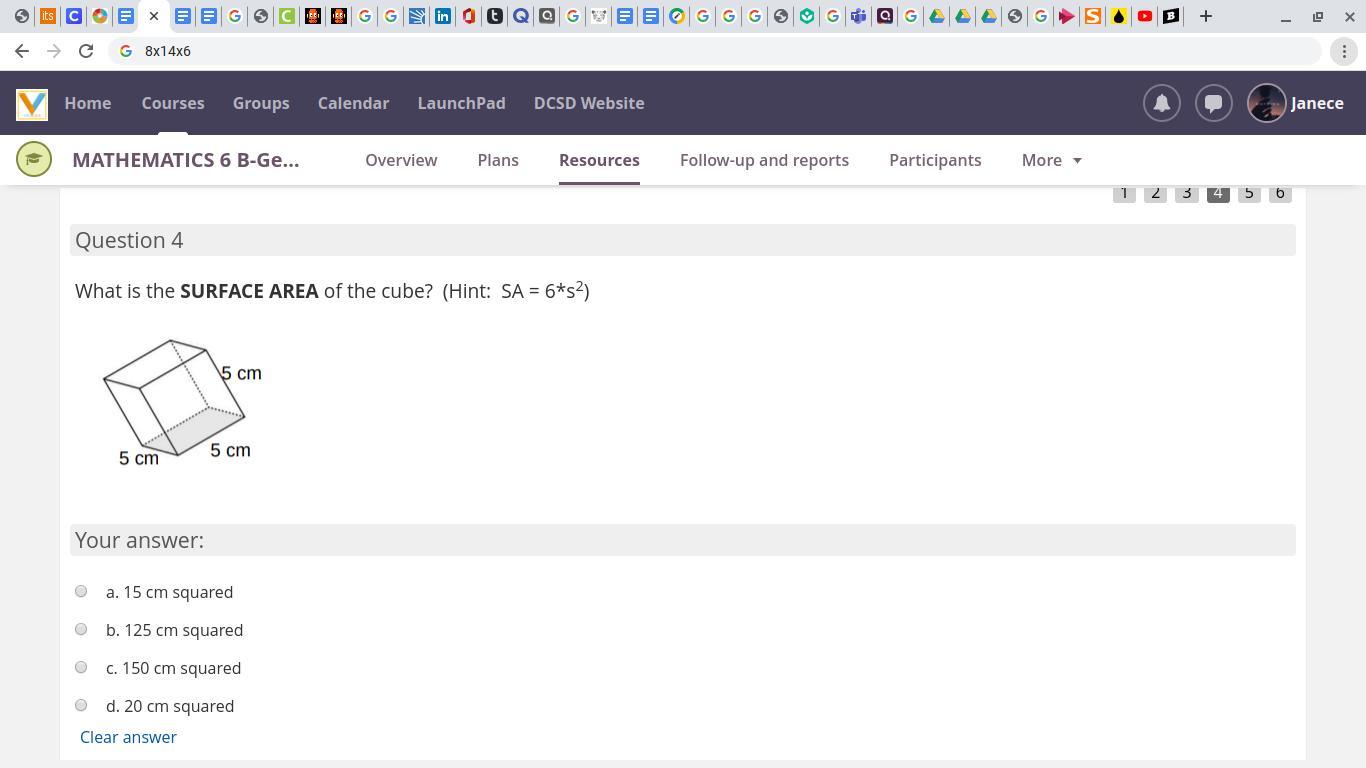Select answer d. 20 cm squared
Screen dimensions: 1366x768
click(x=81, y=705)
